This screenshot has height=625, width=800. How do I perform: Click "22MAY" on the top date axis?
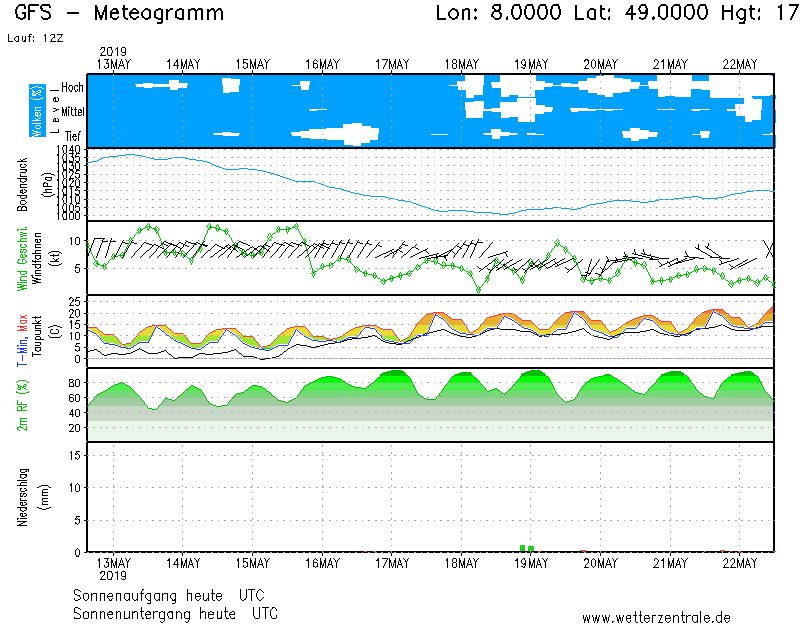coord(740,65)
